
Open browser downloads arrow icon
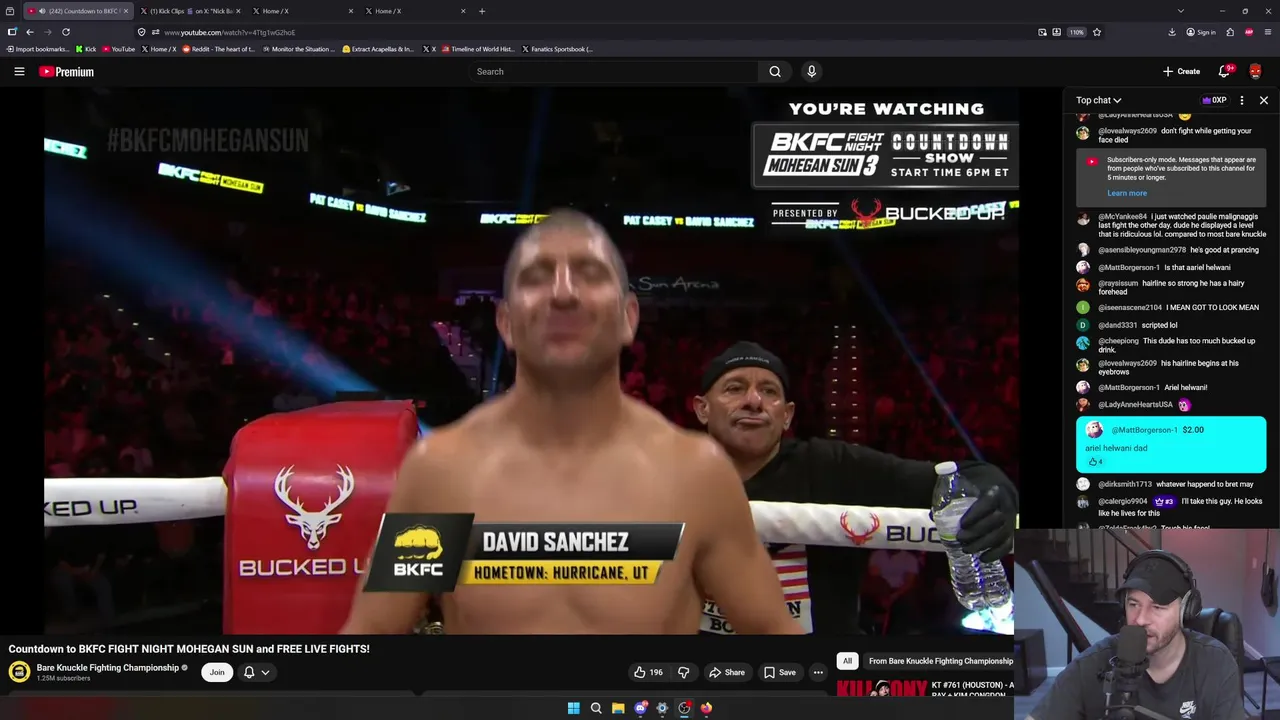(1172, 32)
